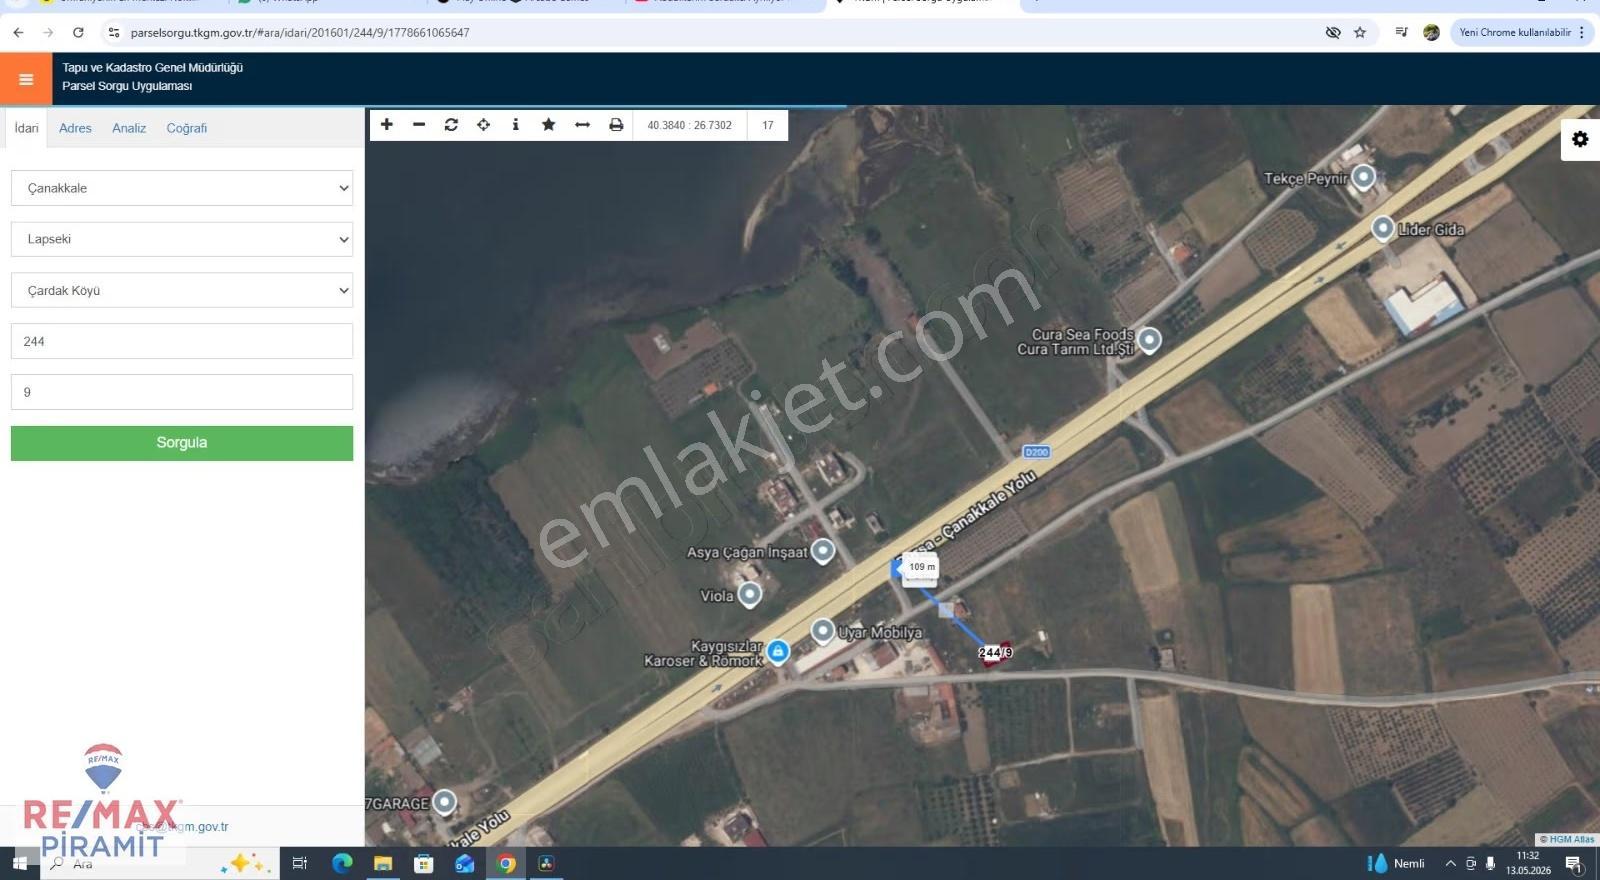Open File Explorer from taskbar
Image resolution: width=1600 pixels, height=880 pixels.
383,863
